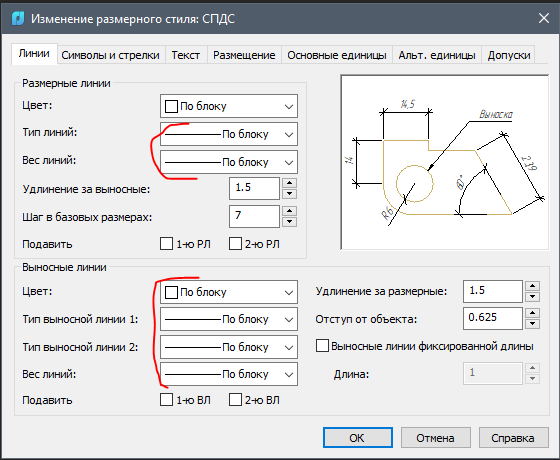This screenshot has width=560, height=460.
Task: Open extension lines Цвет dropdown
Action: click(229, 292)
